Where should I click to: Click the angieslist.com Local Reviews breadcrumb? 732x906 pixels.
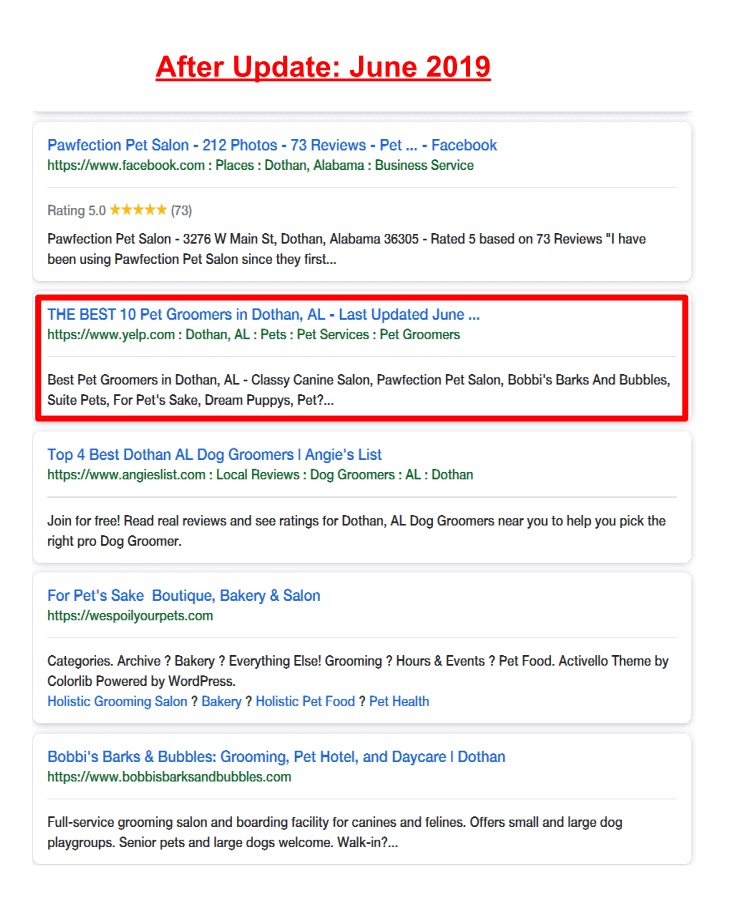tap(260, 475)
